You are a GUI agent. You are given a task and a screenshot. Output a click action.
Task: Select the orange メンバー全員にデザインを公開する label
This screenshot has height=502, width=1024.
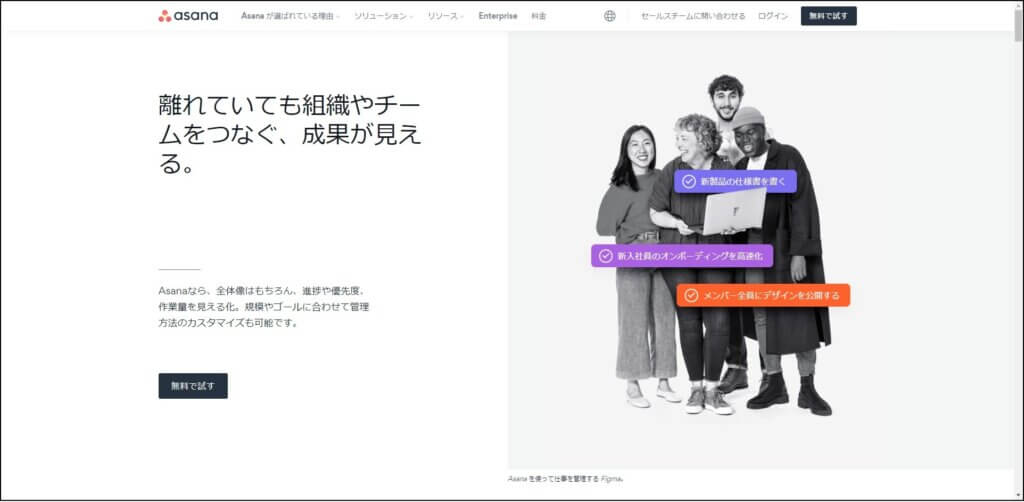tap(770, 295)
